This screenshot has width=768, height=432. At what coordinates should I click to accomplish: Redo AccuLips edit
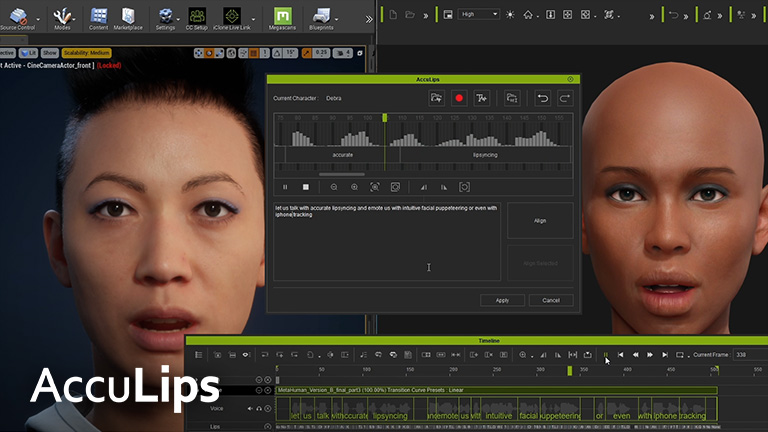click(x=564, y=98)
